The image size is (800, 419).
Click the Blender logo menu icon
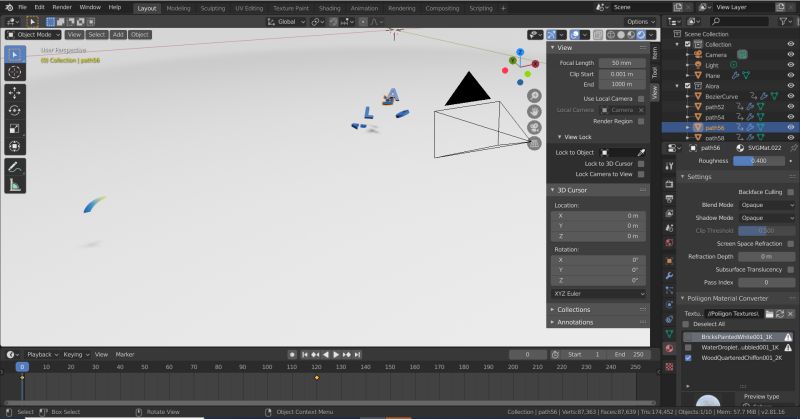point(9,7)
